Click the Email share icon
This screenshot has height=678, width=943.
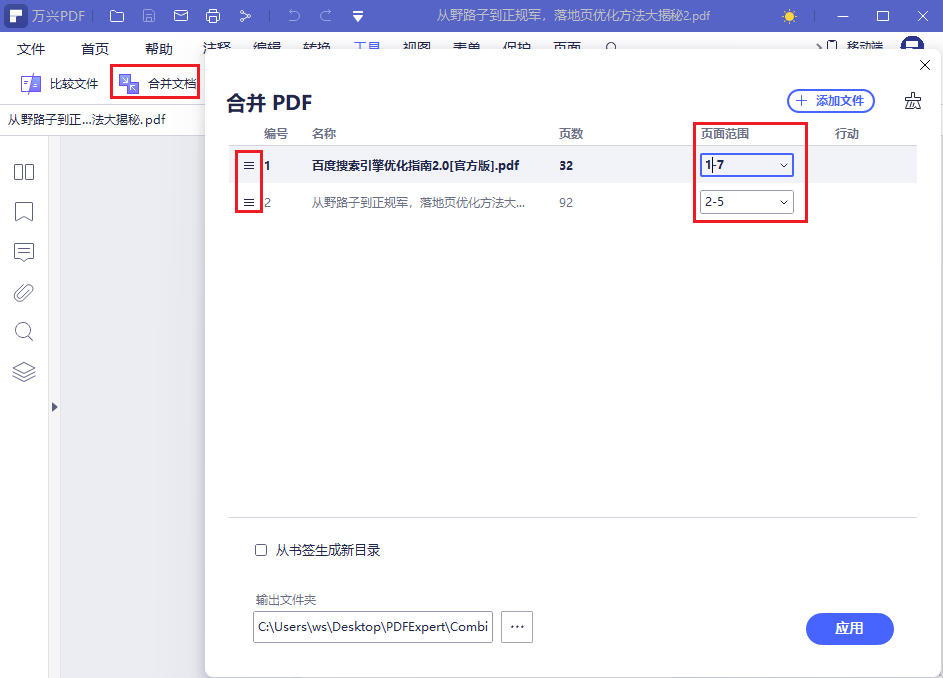pos(182,15)
